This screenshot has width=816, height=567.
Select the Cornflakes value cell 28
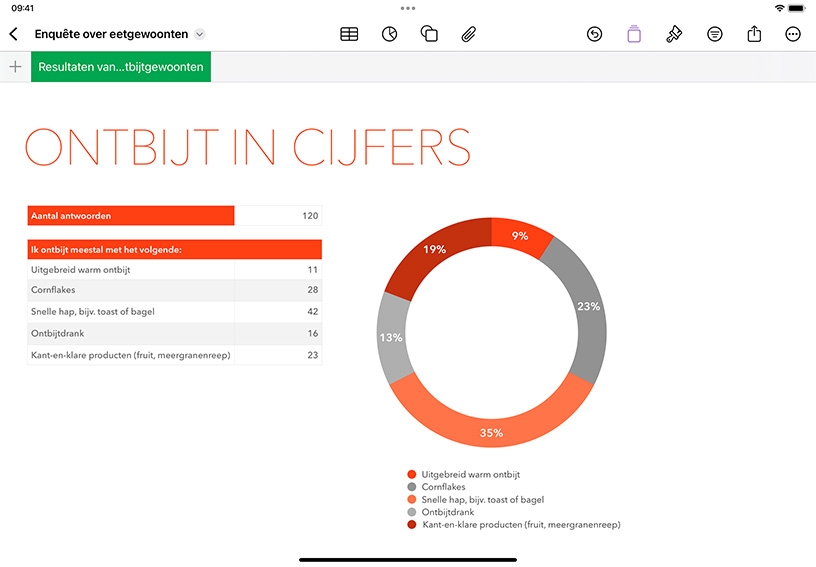tap(278, 290)
